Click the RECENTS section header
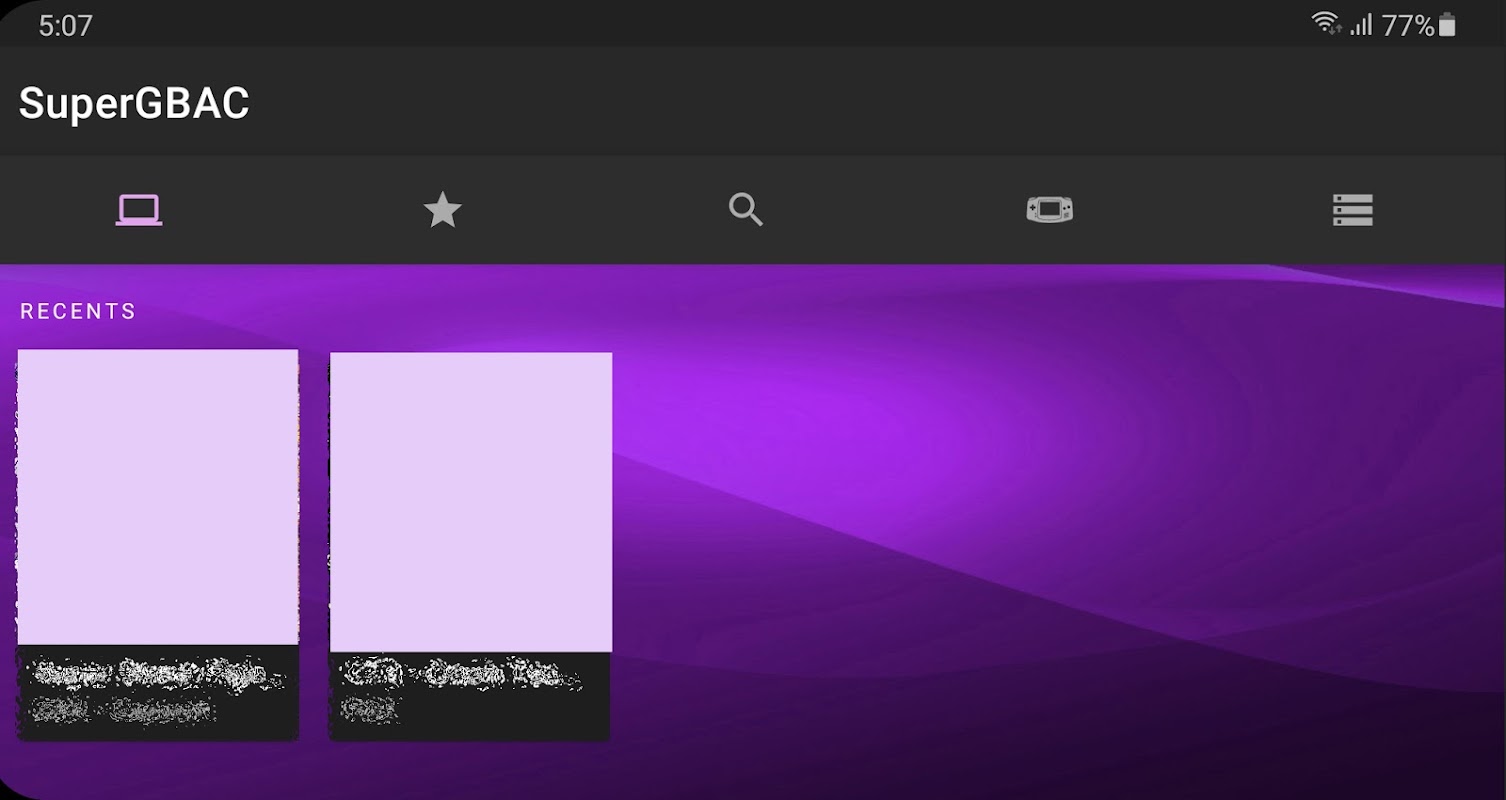This screenshot has height=800, width=1506. (x=78, y=311)
